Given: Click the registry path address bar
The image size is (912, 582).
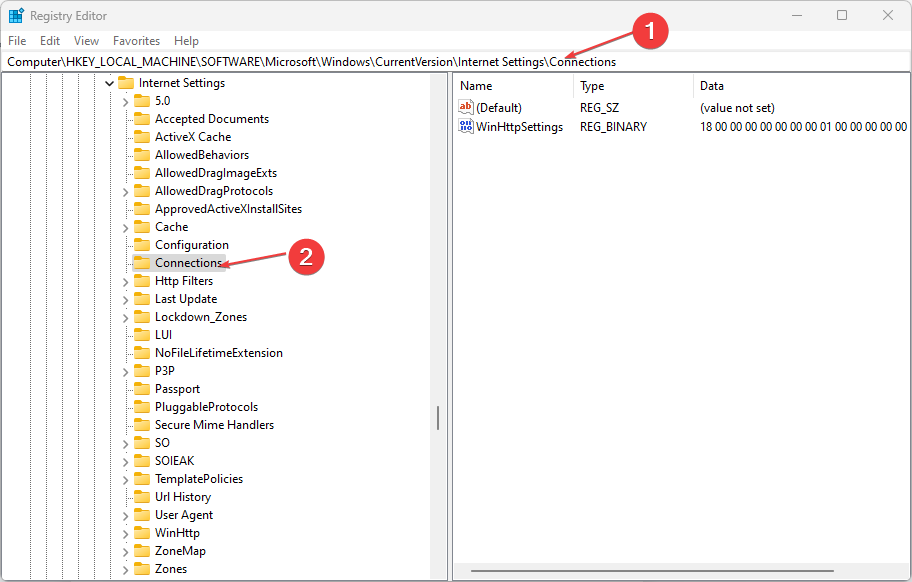Looking at the screenshot, I should (x=455, y=62).
